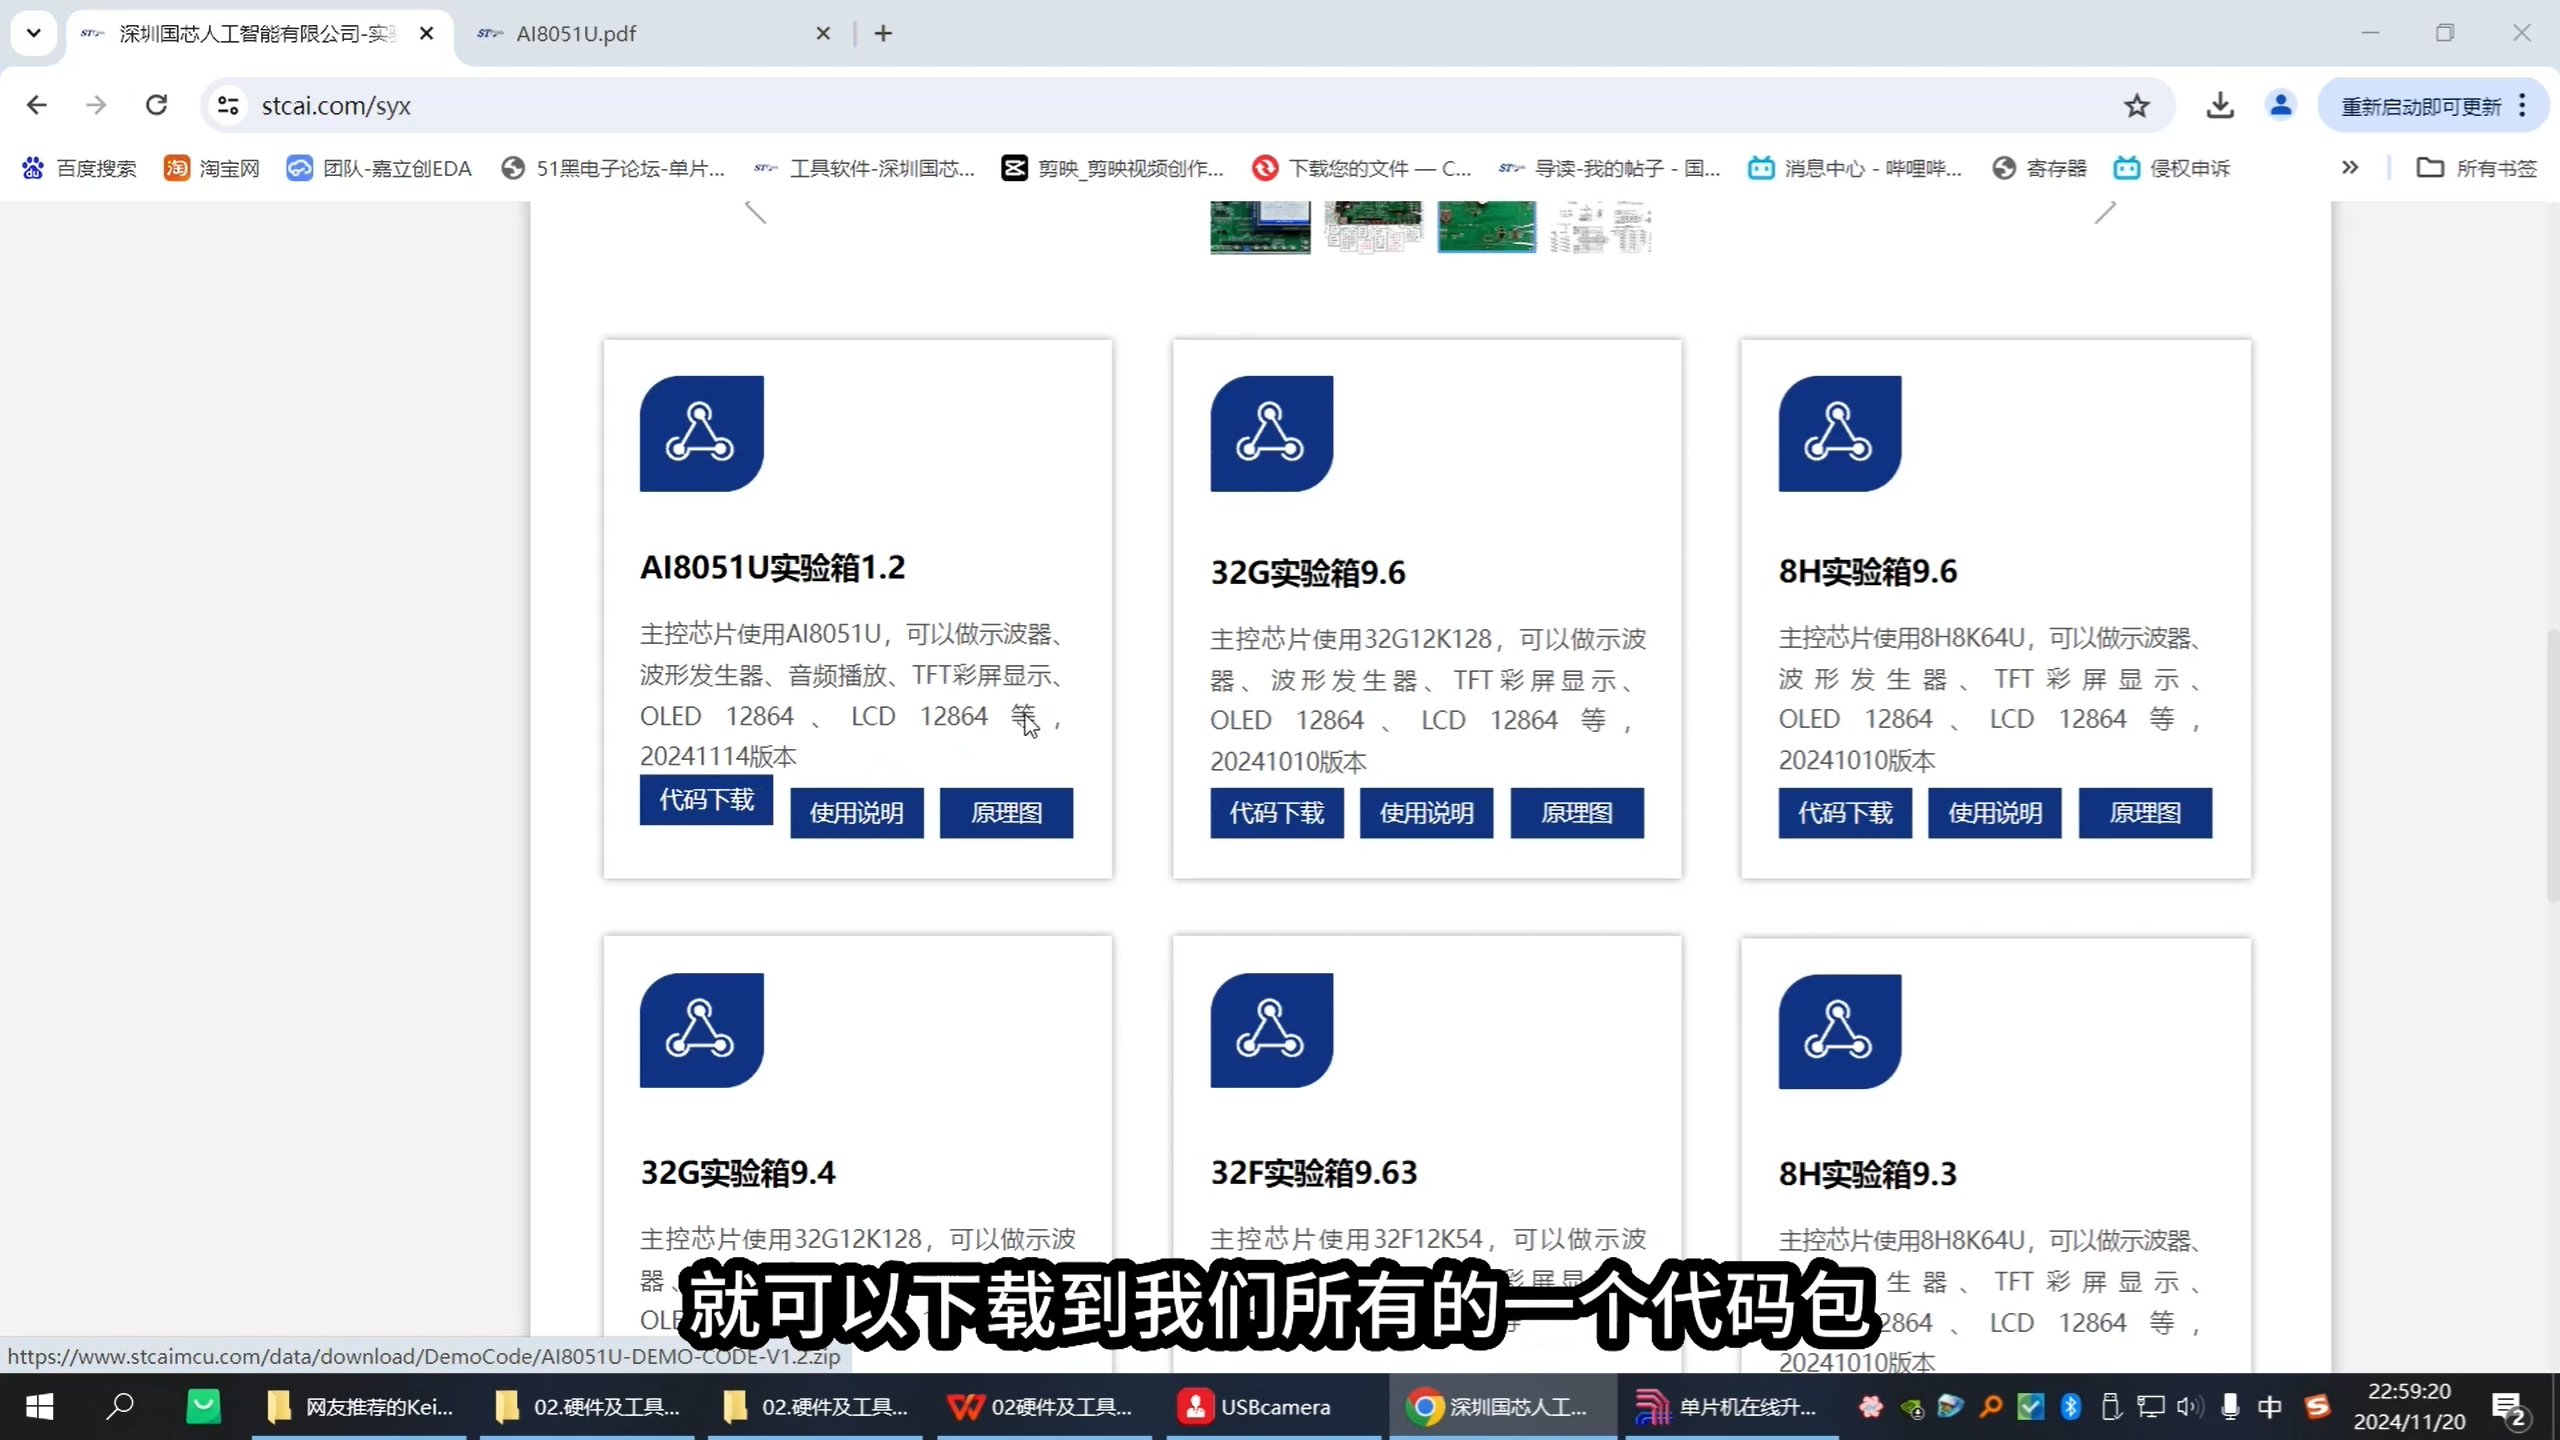Open 所有书签 bookmarks folder
2560x1440 pixels.
[x=2477, y=168]
